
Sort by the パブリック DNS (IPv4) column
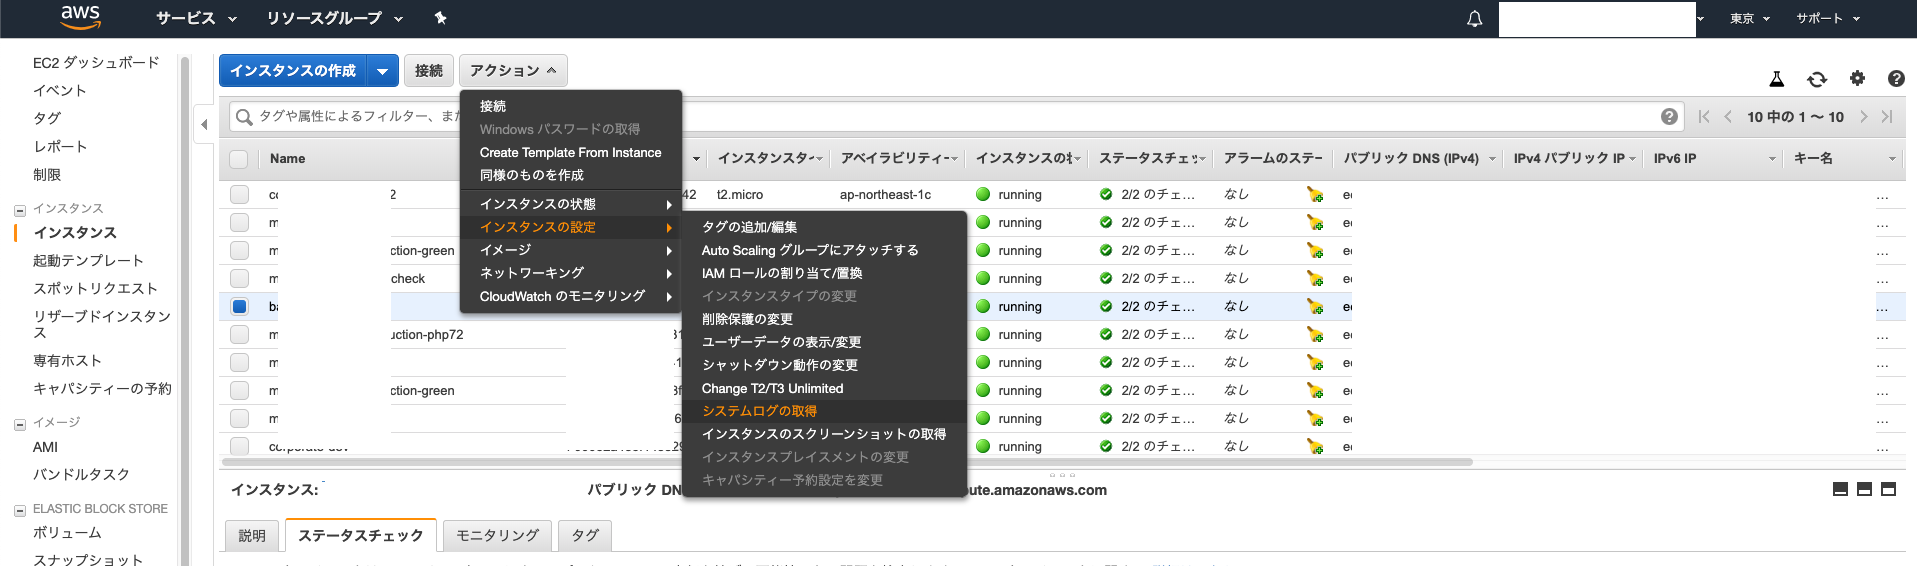tap(1411, 158)
